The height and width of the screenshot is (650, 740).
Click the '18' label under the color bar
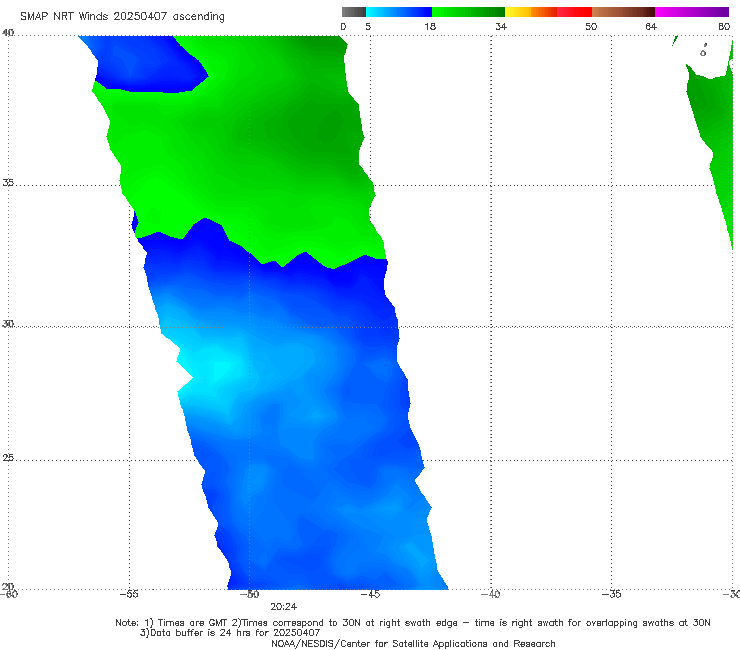[x=430, y=26]
